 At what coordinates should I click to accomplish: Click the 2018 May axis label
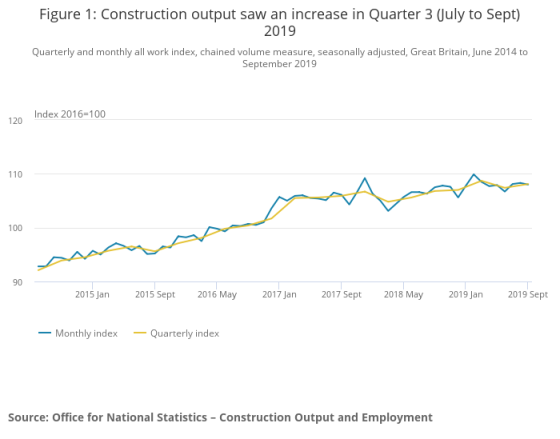404,295
